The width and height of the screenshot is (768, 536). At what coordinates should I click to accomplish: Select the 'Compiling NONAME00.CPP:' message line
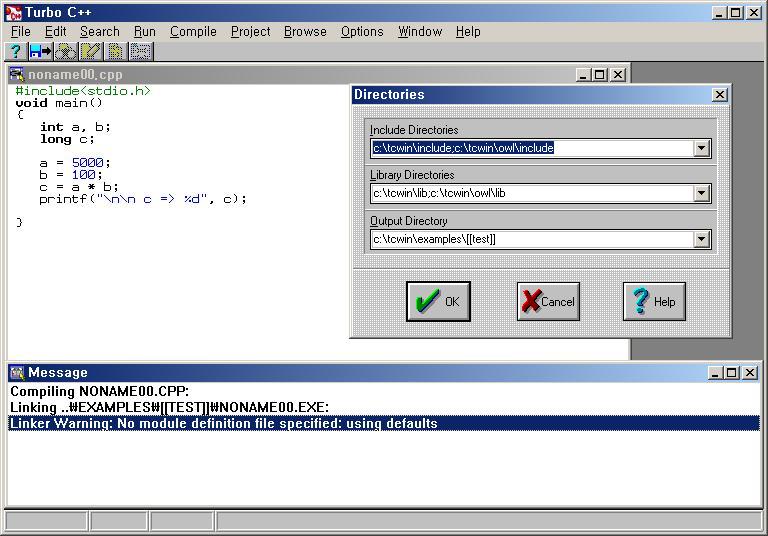tap(99, 391)
